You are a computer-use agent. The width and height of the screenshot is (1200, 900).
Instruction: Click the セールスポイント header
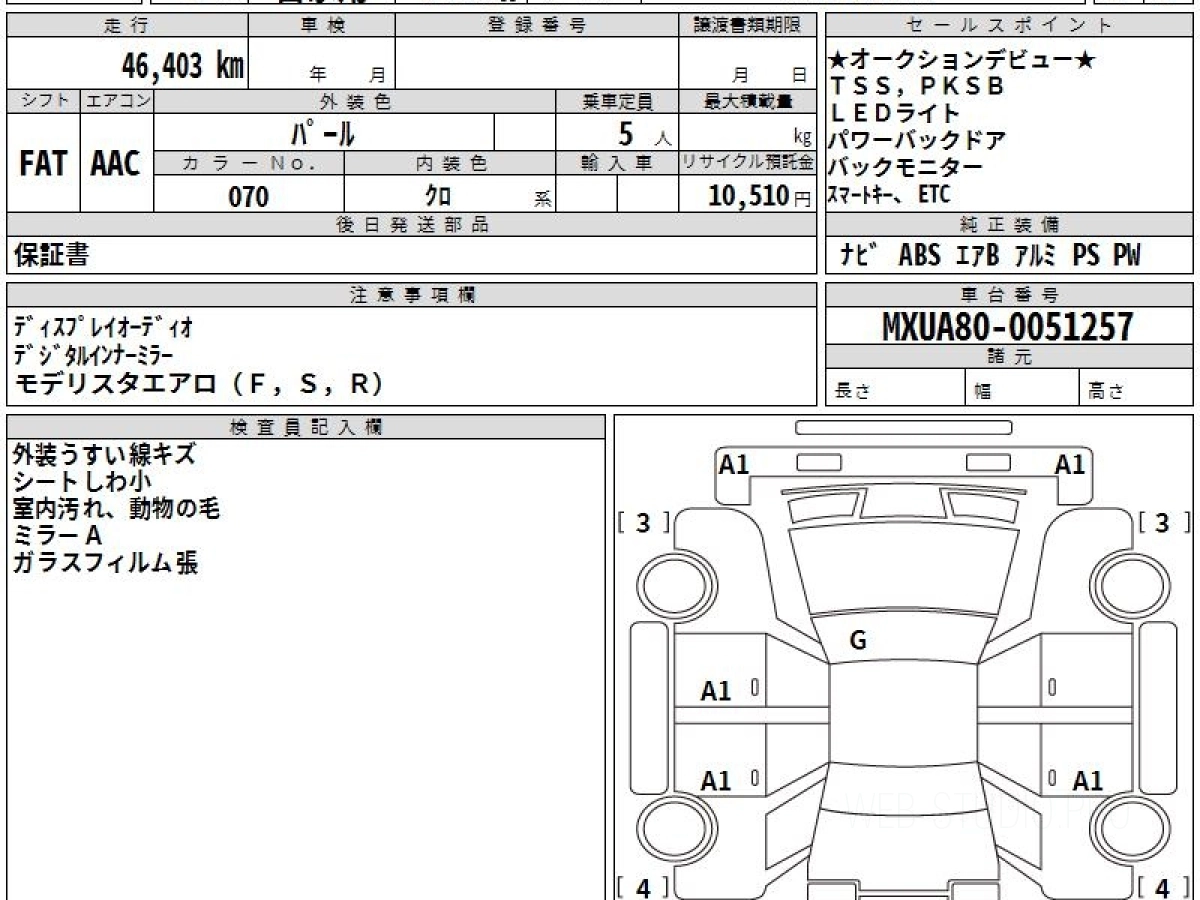pyautogui.click(x=1008, y=26)
